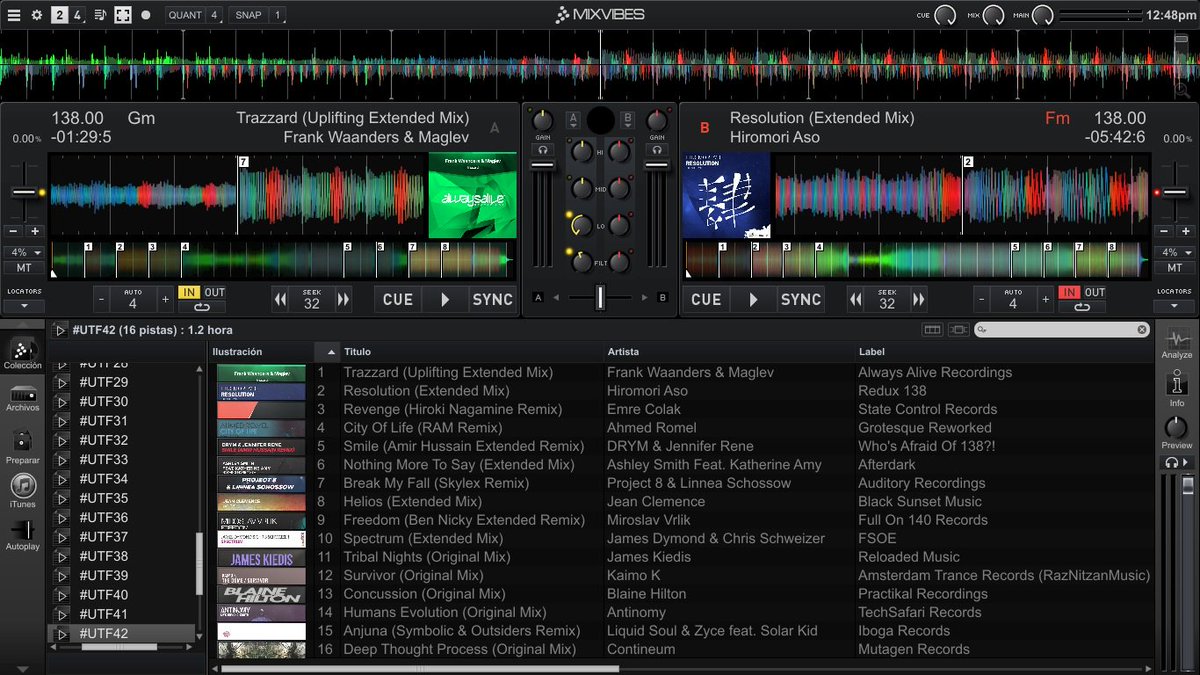Toggle SNAP mode
This screenshot has height=675, width=1200.
click(249, 15)
